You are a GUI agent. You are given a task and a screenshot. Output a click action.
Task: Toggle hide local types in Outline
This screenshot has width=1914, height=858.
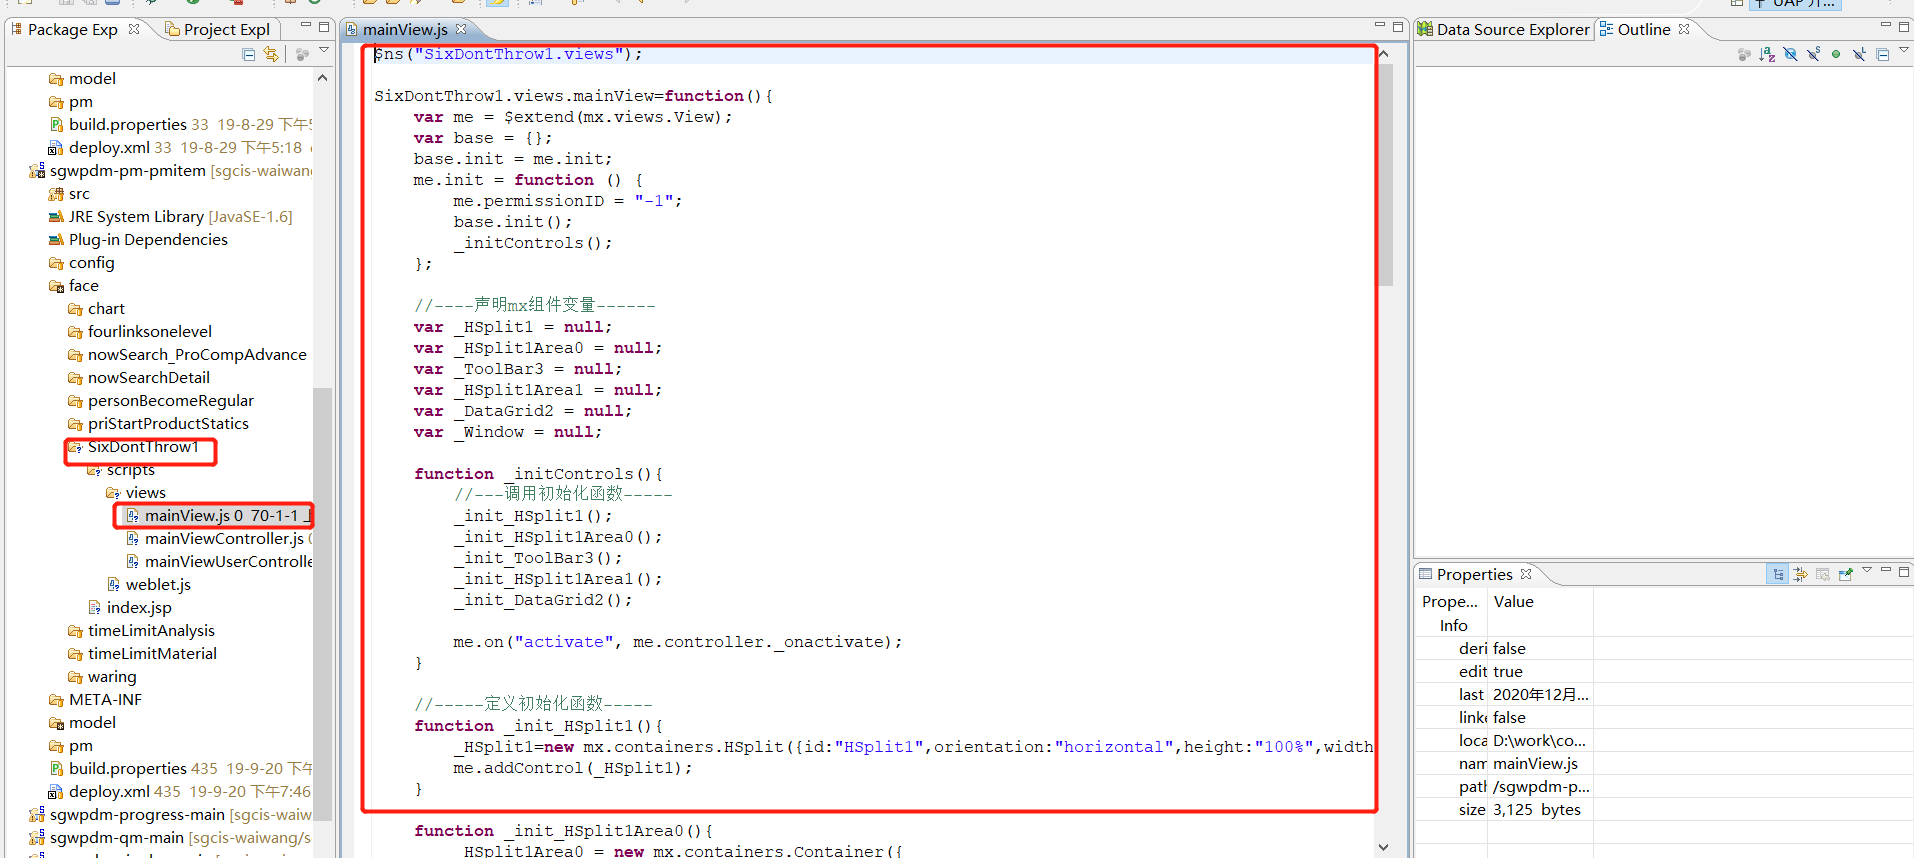click(x=1859, y=54)
